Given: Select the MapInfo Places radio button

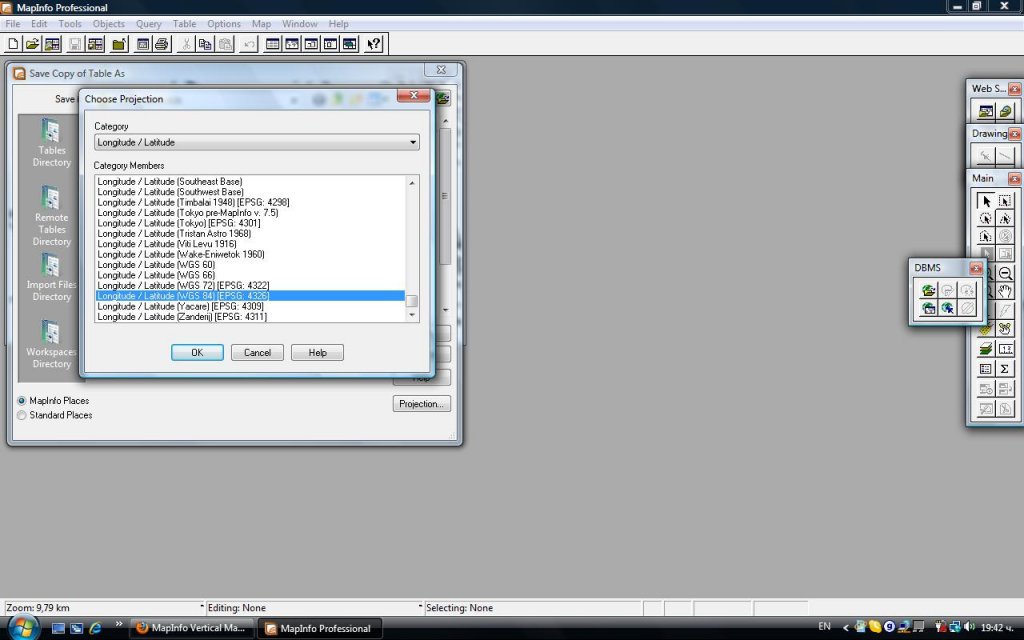Looking at the screenshot, I should (x=22, y=401).
